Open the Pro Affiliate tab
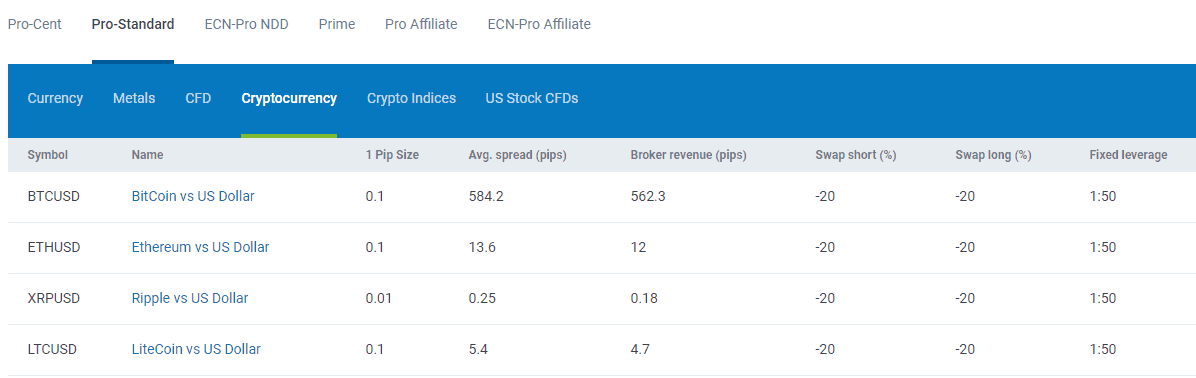 coord(421,24)
